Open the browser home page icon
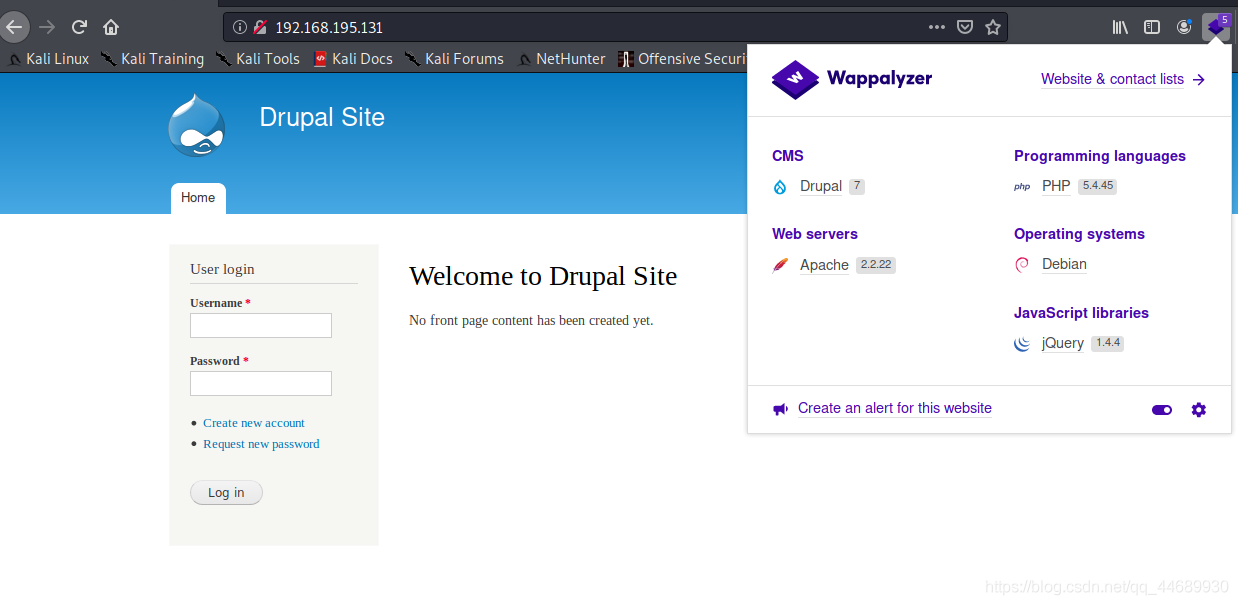The image size is (1238, 605). [111, 27]
